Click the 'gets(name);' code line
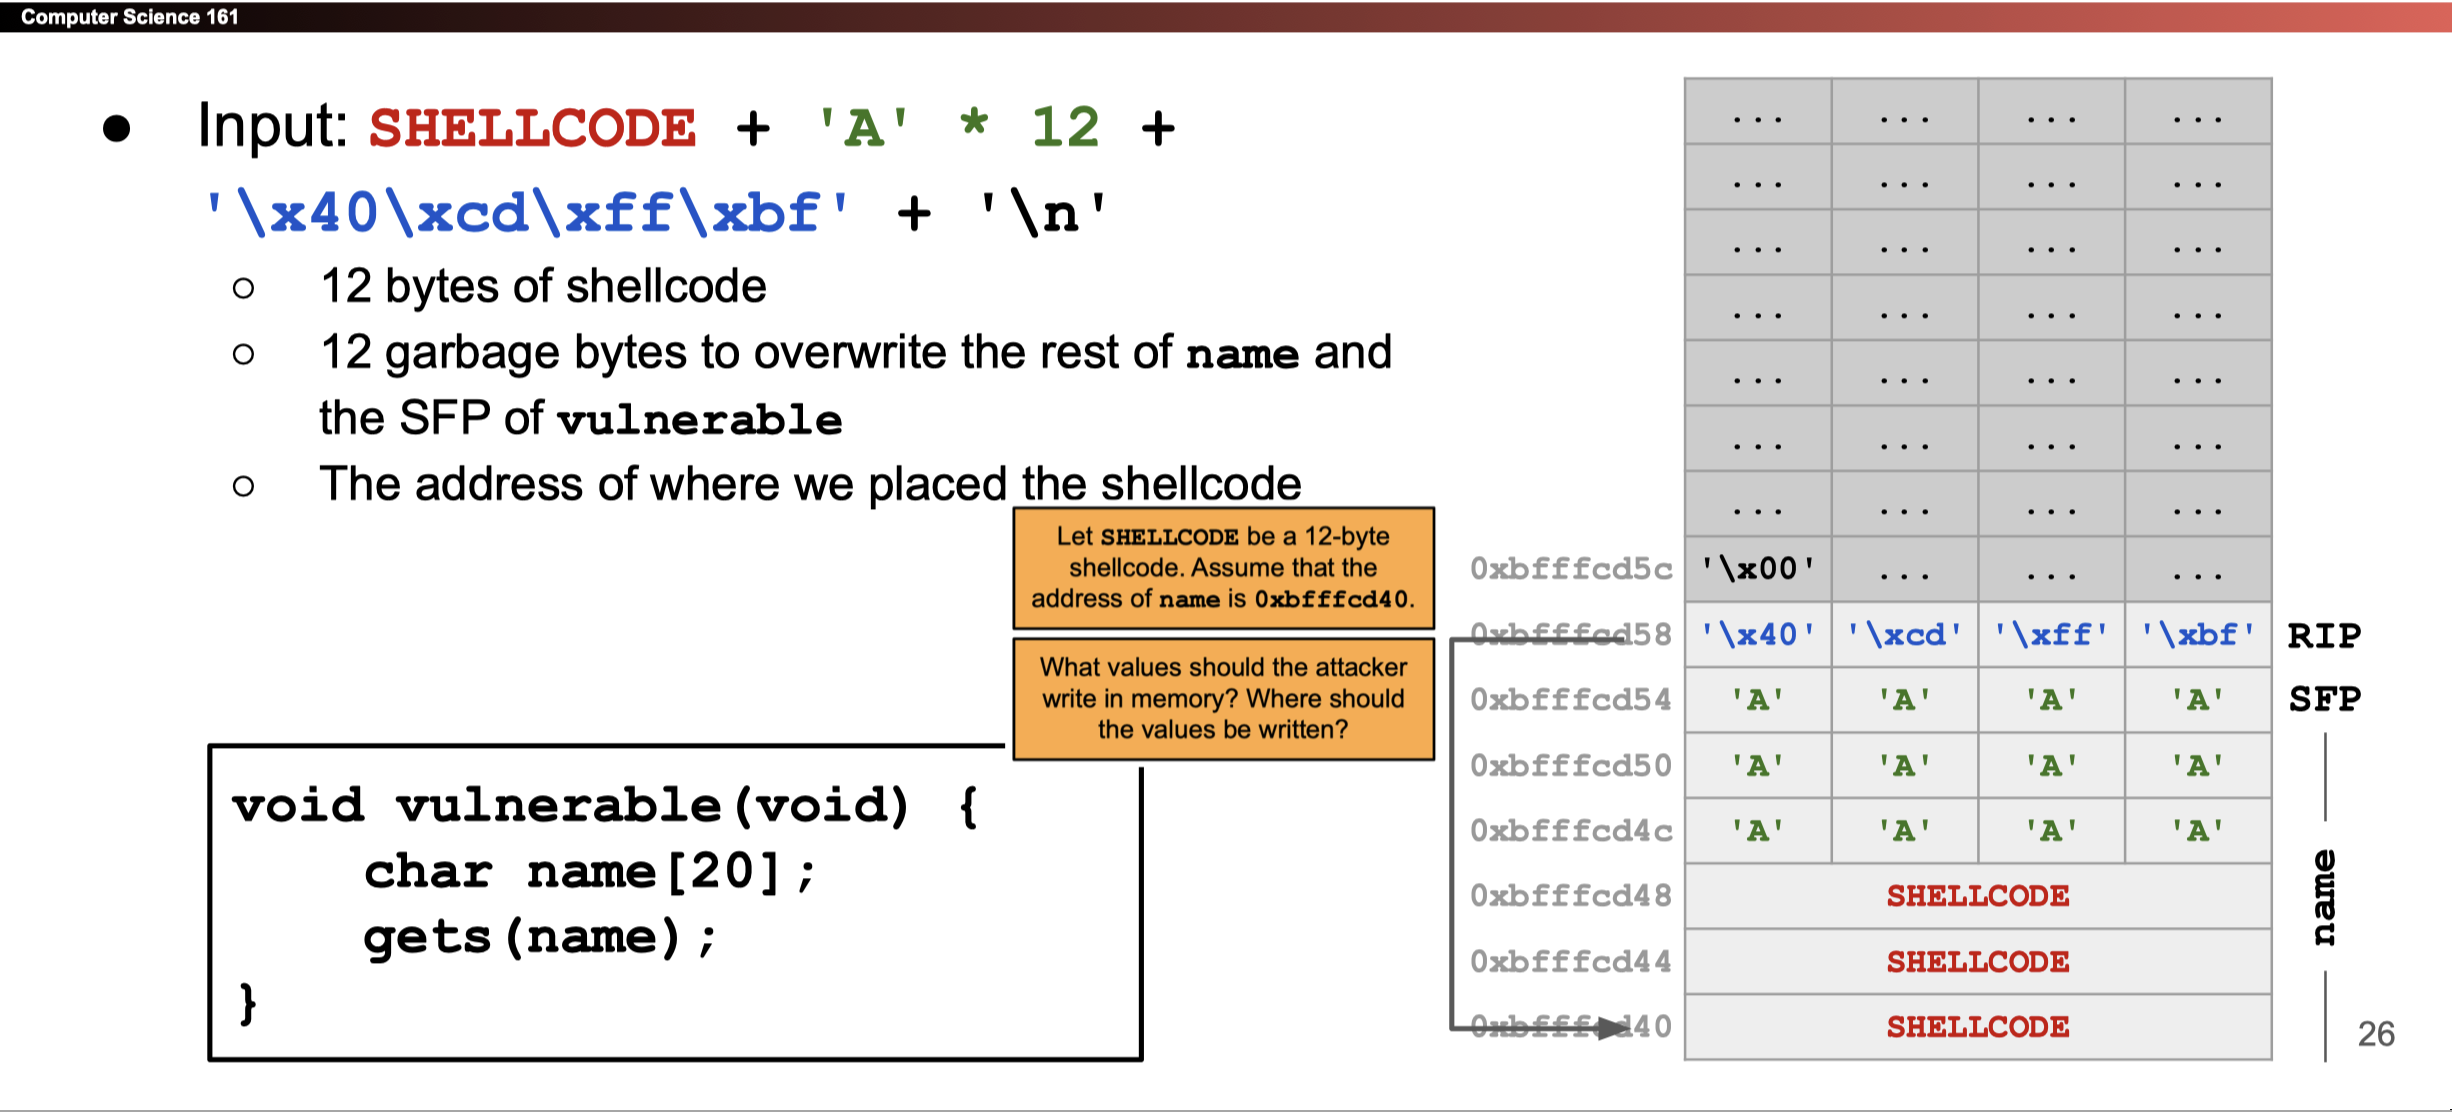The image size is (2452, 1112). pos(540,938)
